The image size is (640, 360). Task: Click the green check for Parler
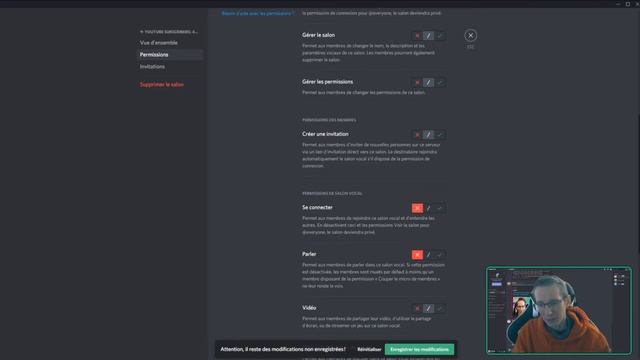pos(440,255)
